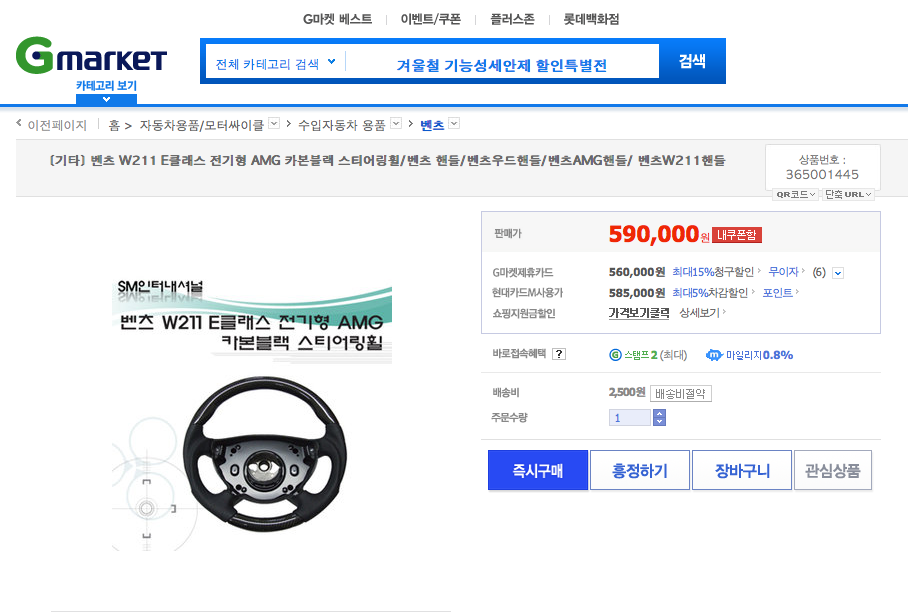Open 최대5%차감할인 details link

click(713, 293)
